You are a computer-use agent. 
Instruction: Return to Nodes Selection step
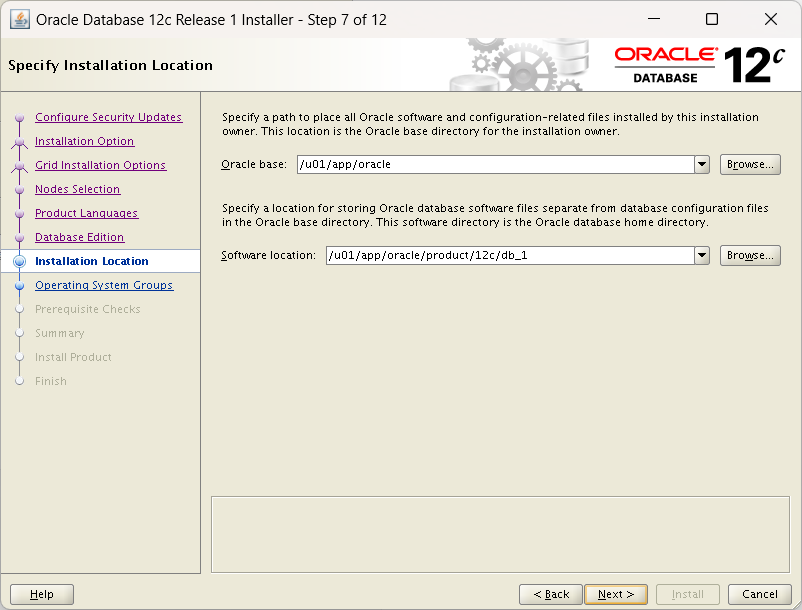(x=77, y=189)
